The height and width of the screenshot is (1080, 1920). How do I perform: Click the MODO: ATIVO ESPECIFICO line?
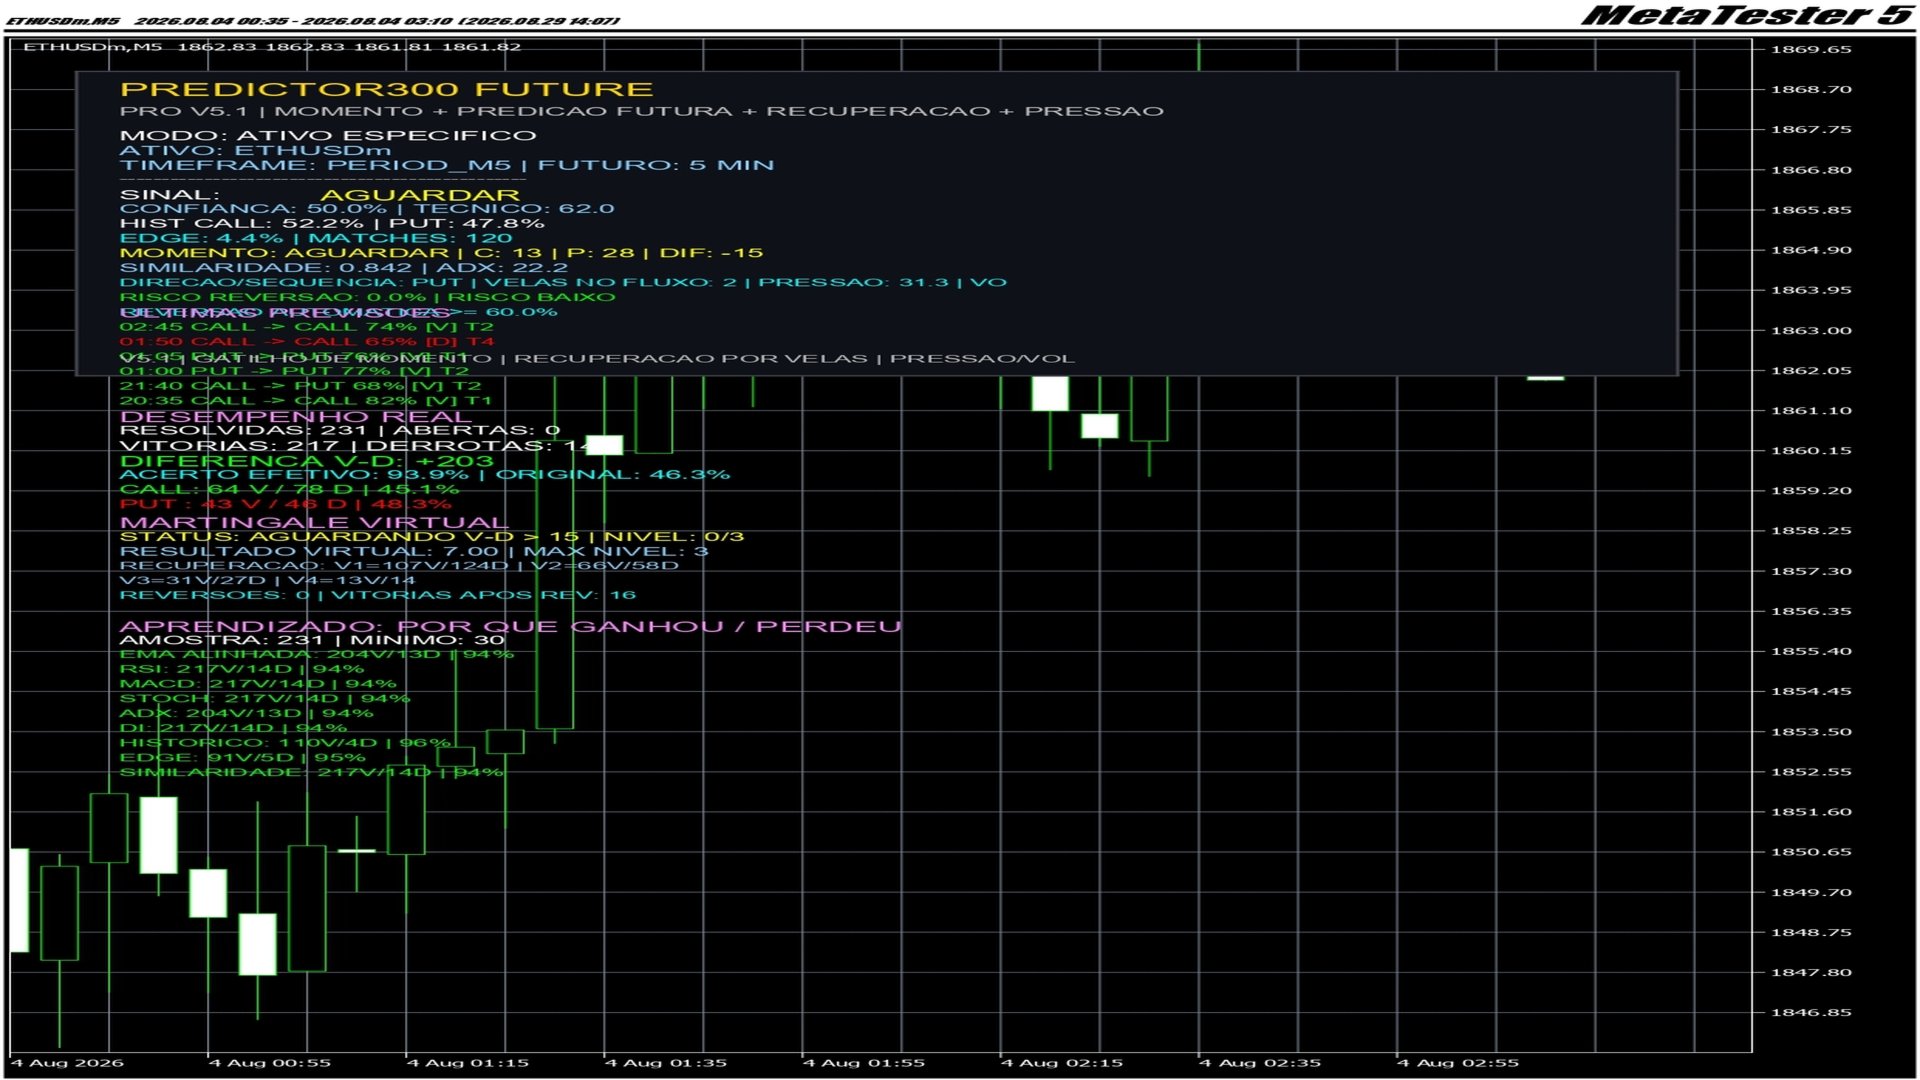pyautogui.click(x=328, y=135)
